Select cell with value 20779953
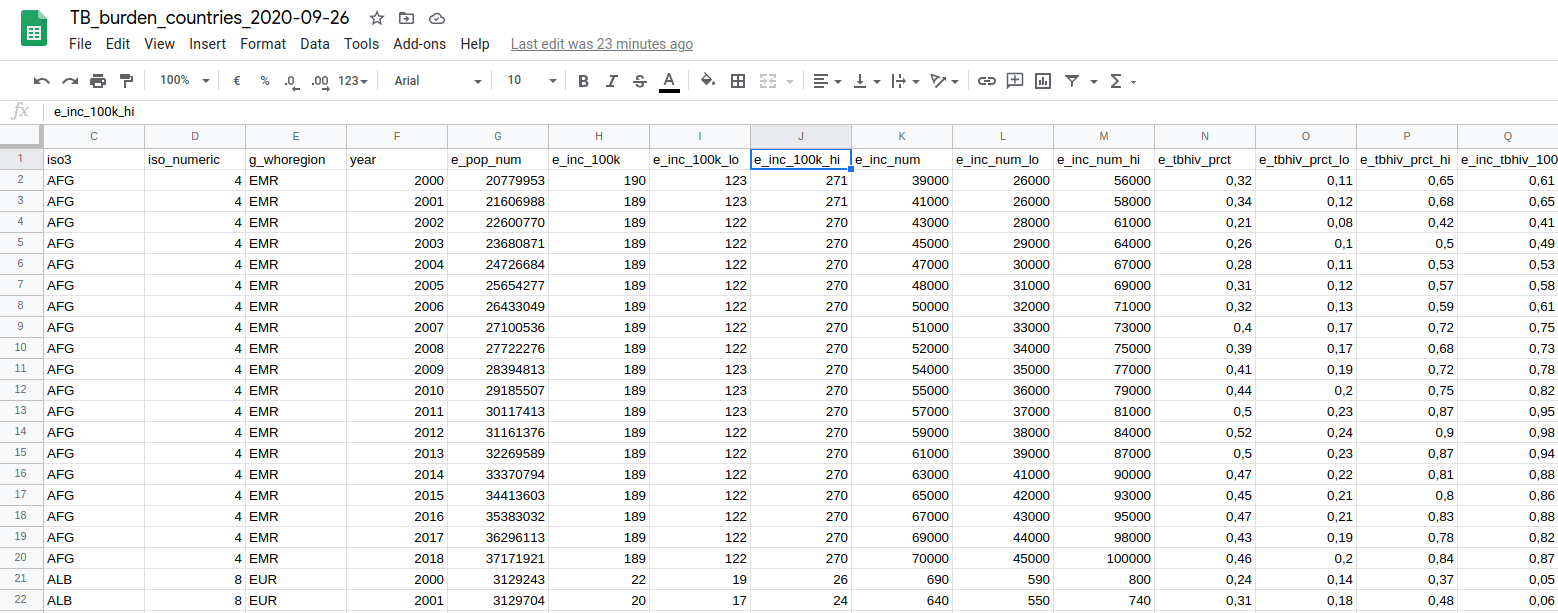 [498, 180]
